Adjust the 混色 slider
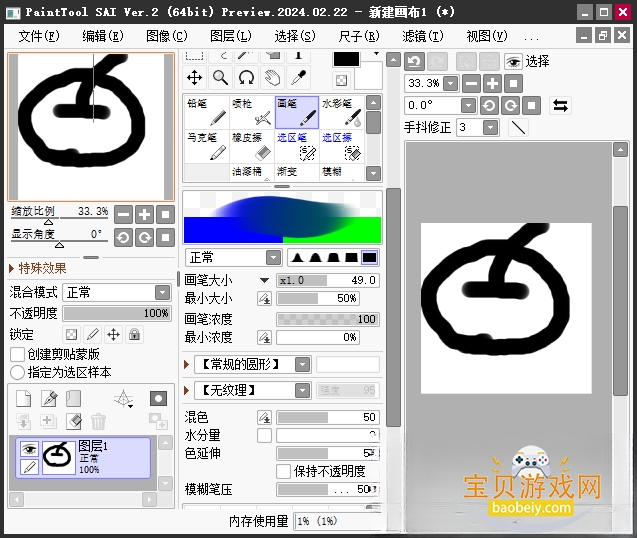637x538 pixels. pos(328,417)
